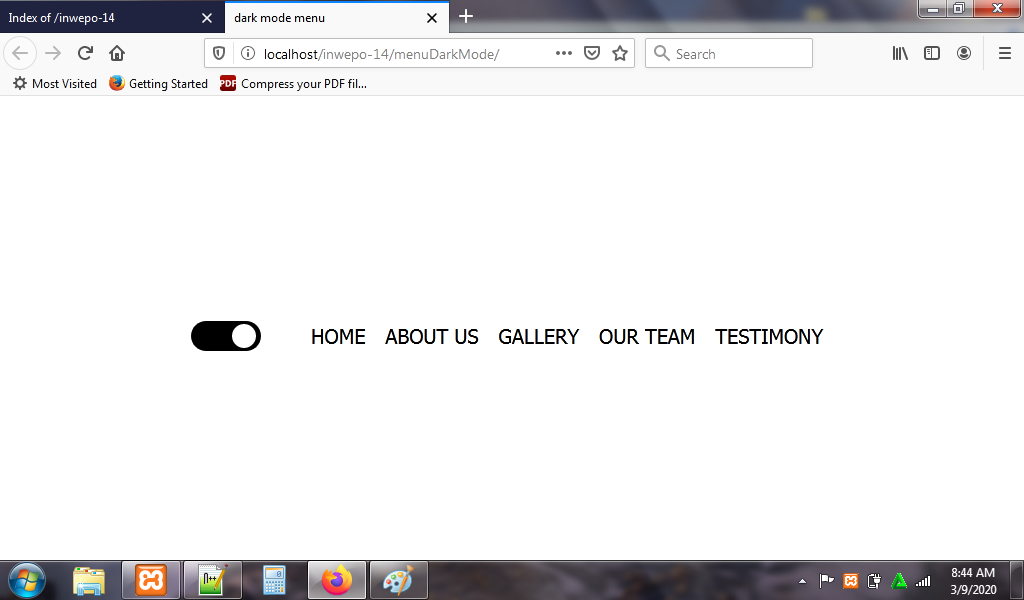The height and width of the screenshot is (600, 1024).
Task: Open a new browser tab
Action: (466, 16)
